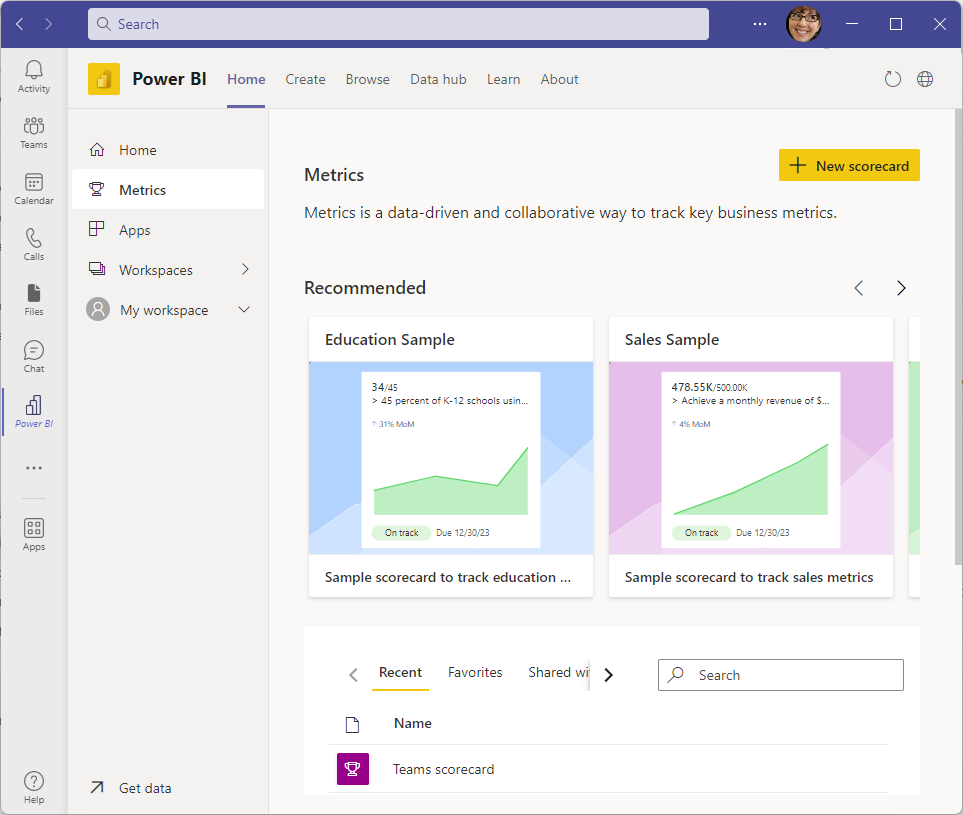This screenshot has width=963, height=815.
Task: Click the vertical scrollbar on right
Action: point(958,337)
